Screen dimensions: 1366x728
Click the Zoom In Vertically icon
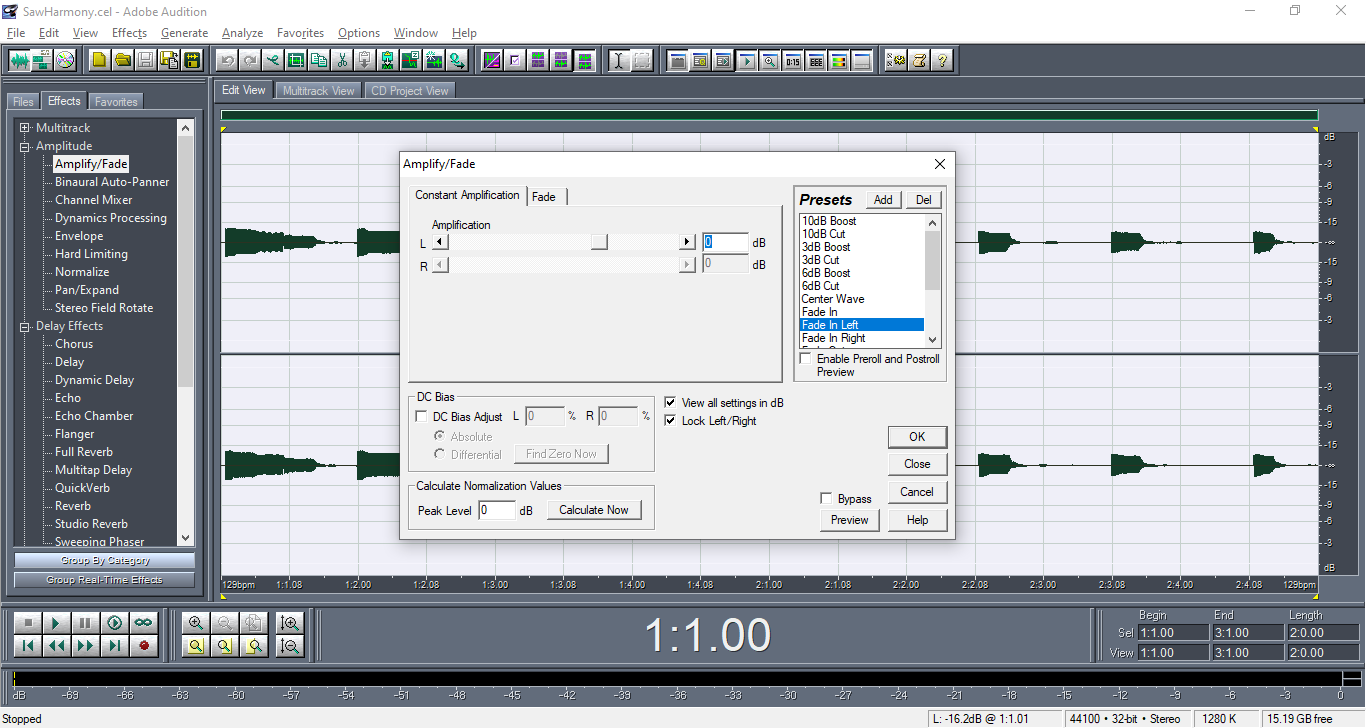pyautogui.click(x=290, y=623)
